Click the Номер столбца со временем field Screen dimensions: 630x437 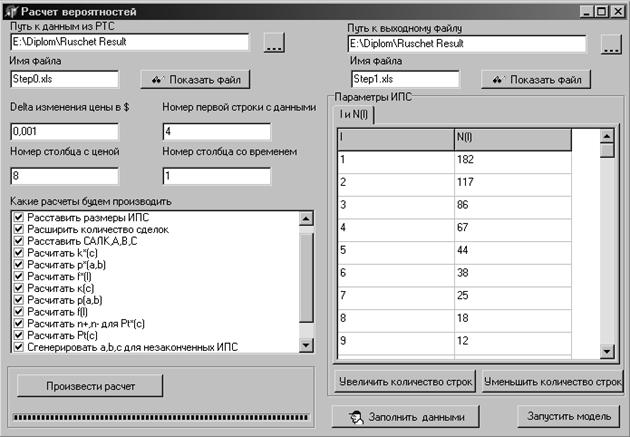pos(217,176)
